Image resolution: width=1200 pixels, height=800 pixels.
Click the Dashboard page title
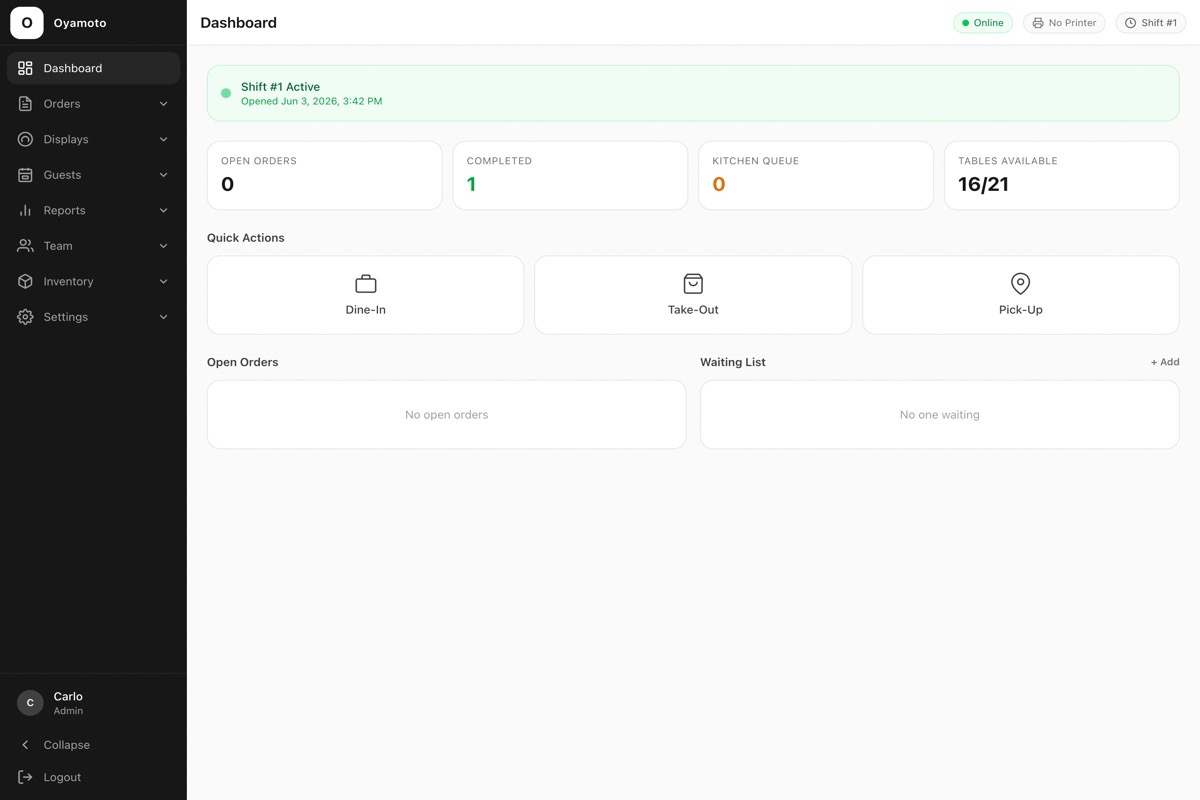pos(239,23)
